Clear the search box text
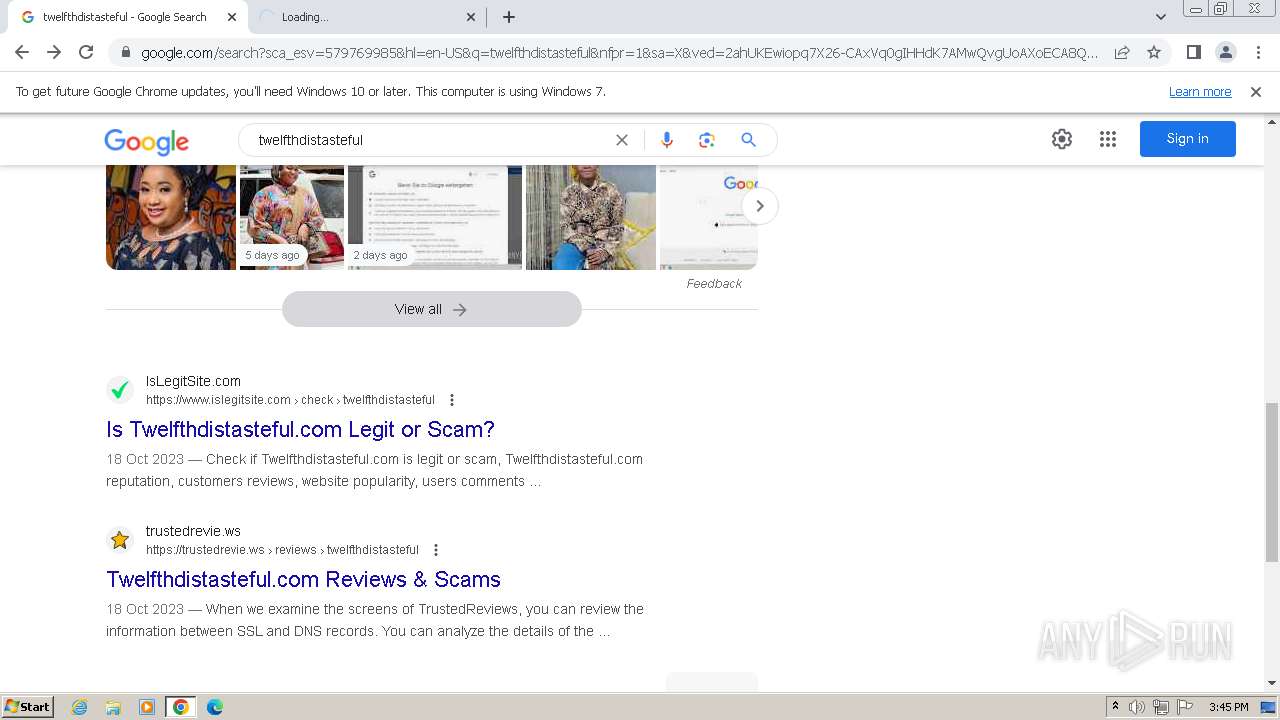1280x720 pixels. coord(622,140)
